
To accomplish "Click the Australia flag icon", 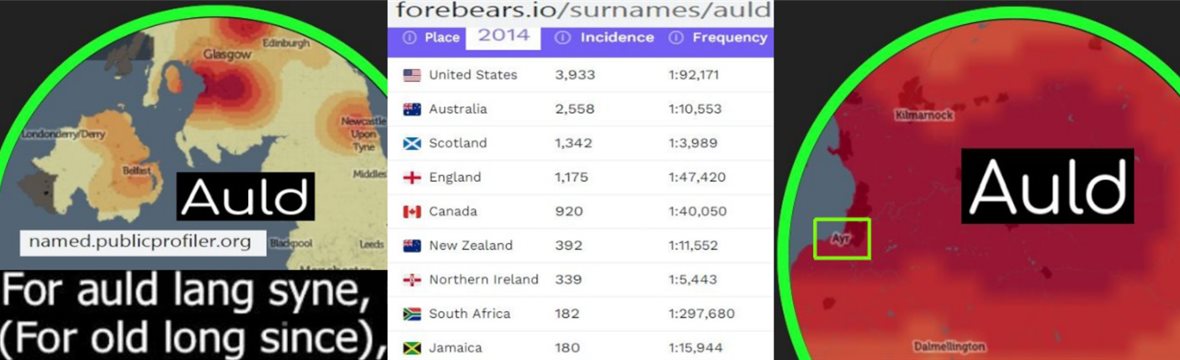I will tap(412, 109).
